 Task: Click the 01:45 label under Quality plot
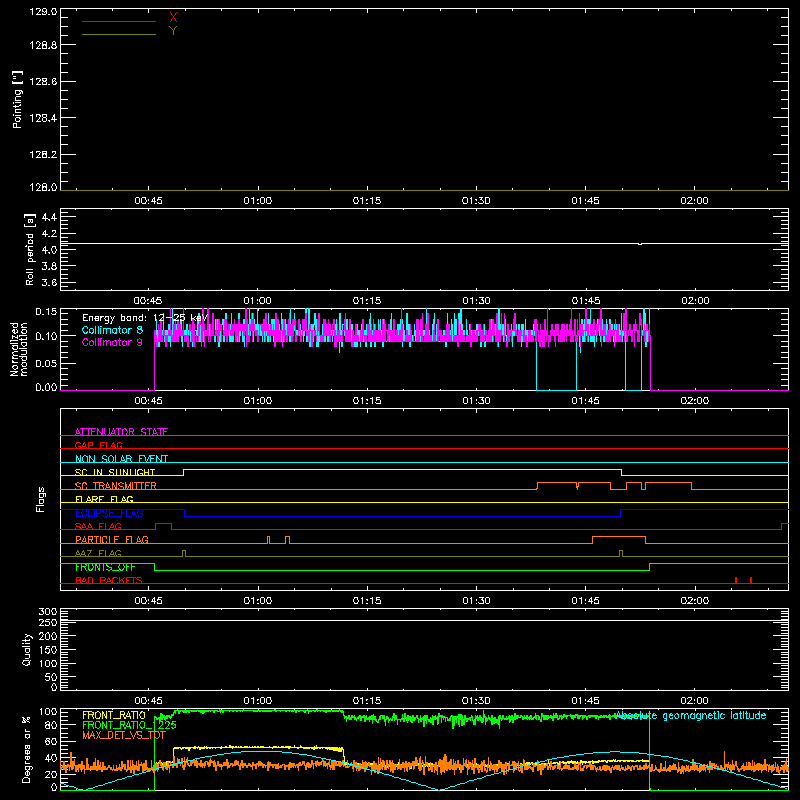585,701
